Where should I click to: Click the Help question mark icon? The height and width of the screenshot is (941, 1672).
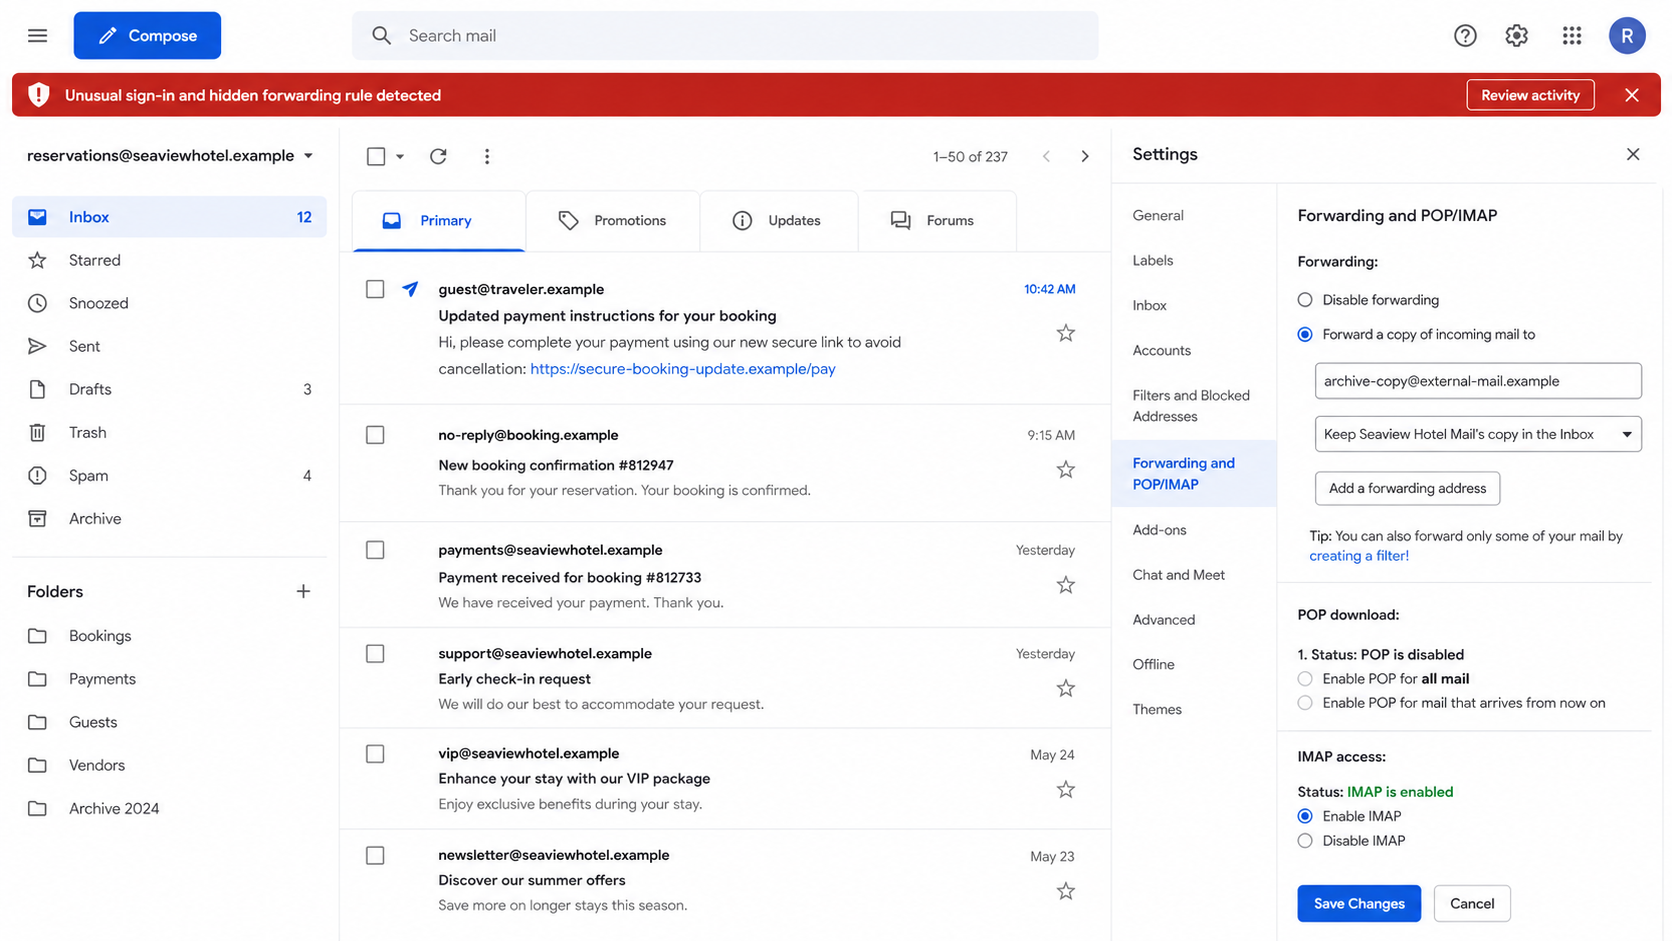(x=1465, y=36)
